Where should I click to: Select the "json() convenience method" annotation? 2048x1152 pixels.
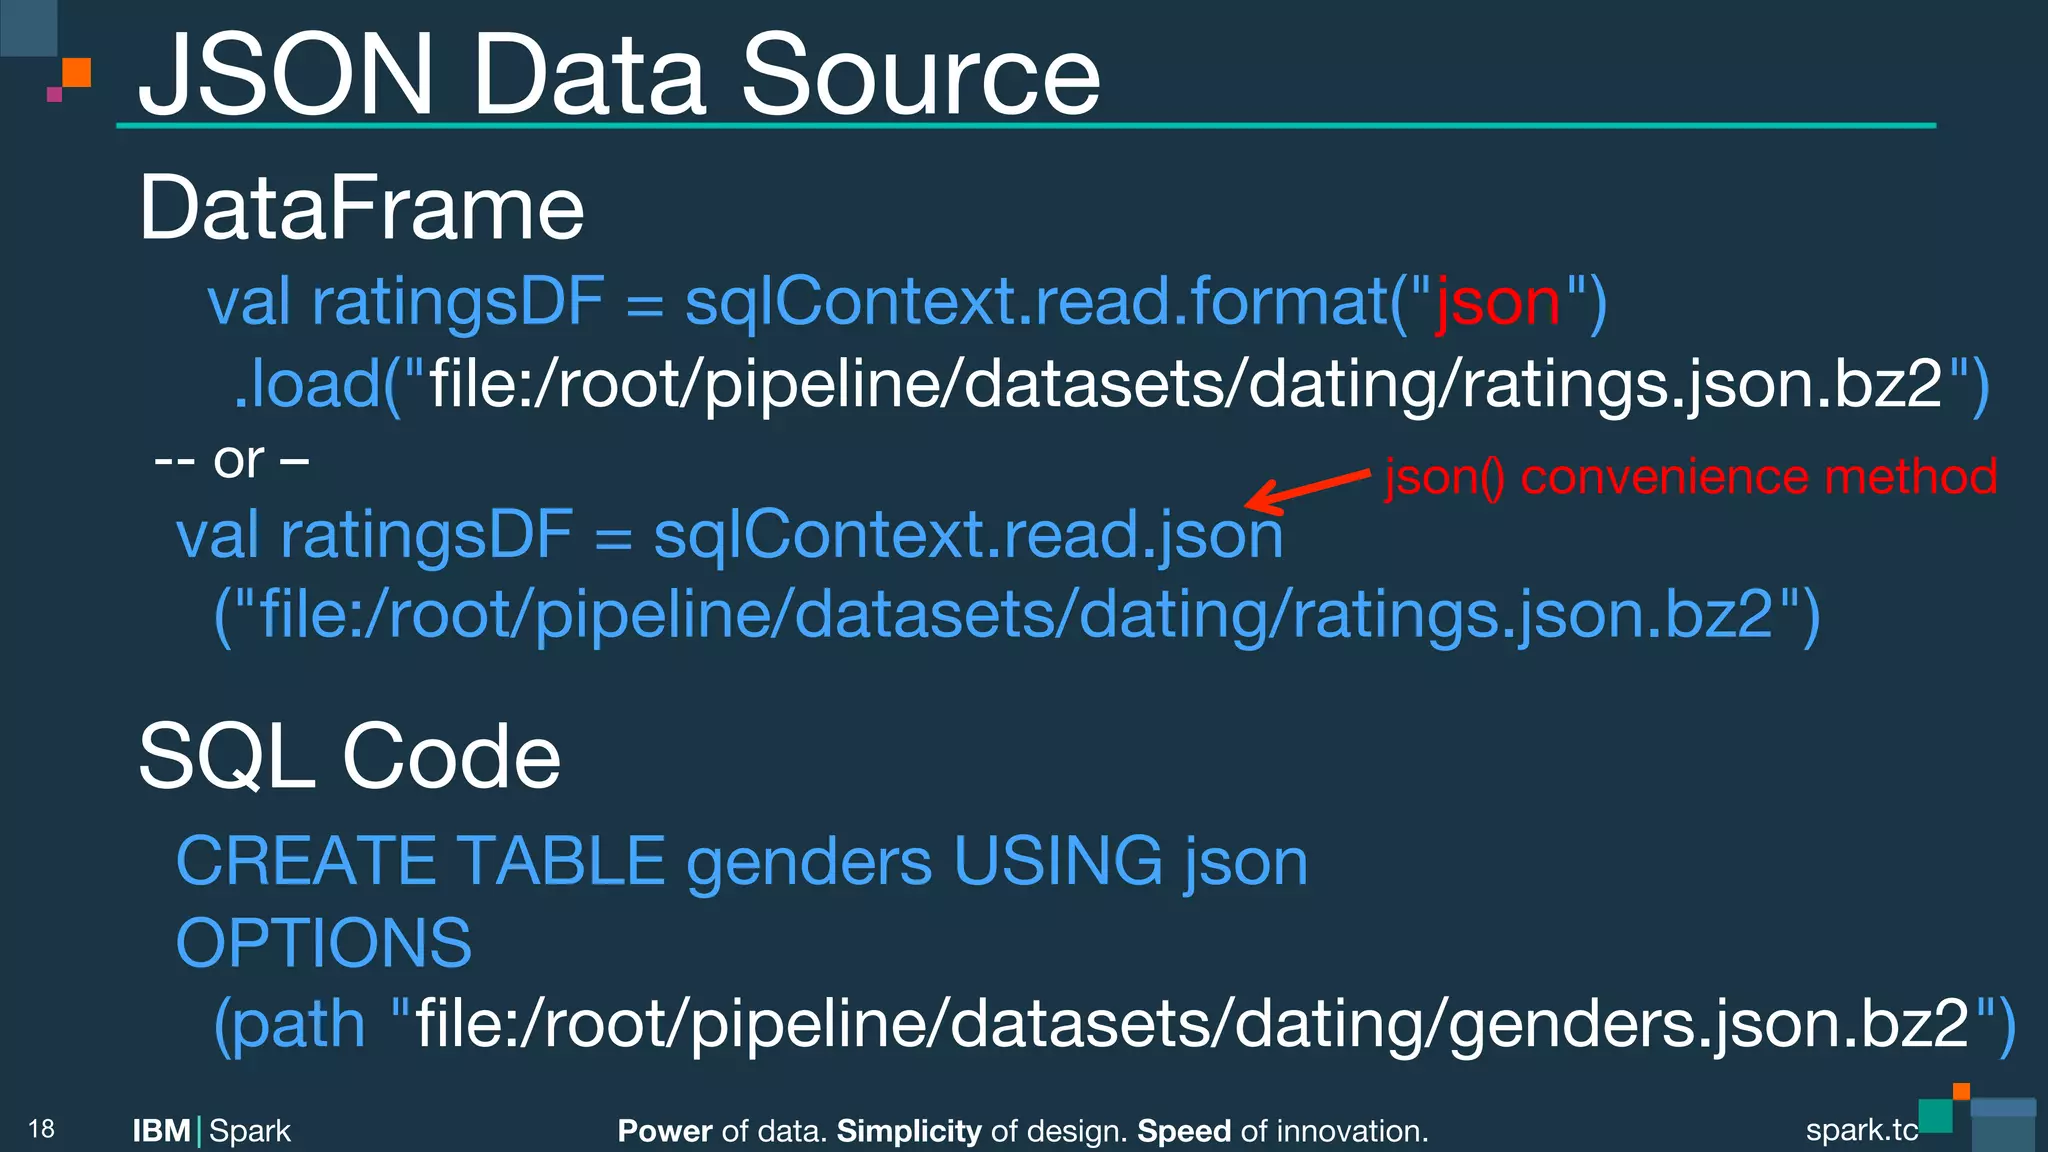[1691, 477]
